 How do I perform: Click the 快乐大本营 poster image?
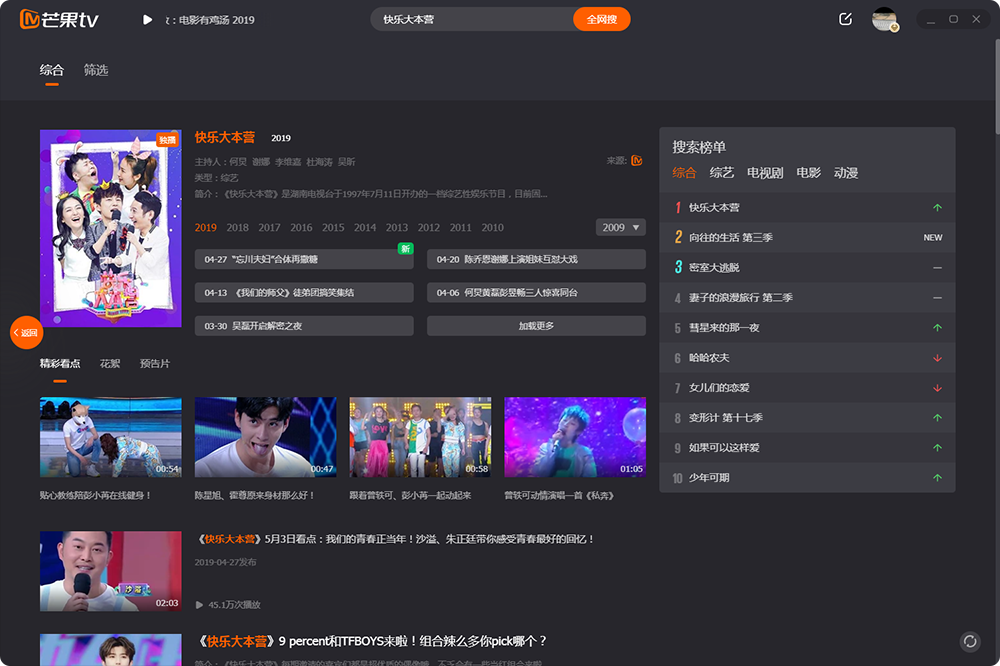click(x=110, y=228)
